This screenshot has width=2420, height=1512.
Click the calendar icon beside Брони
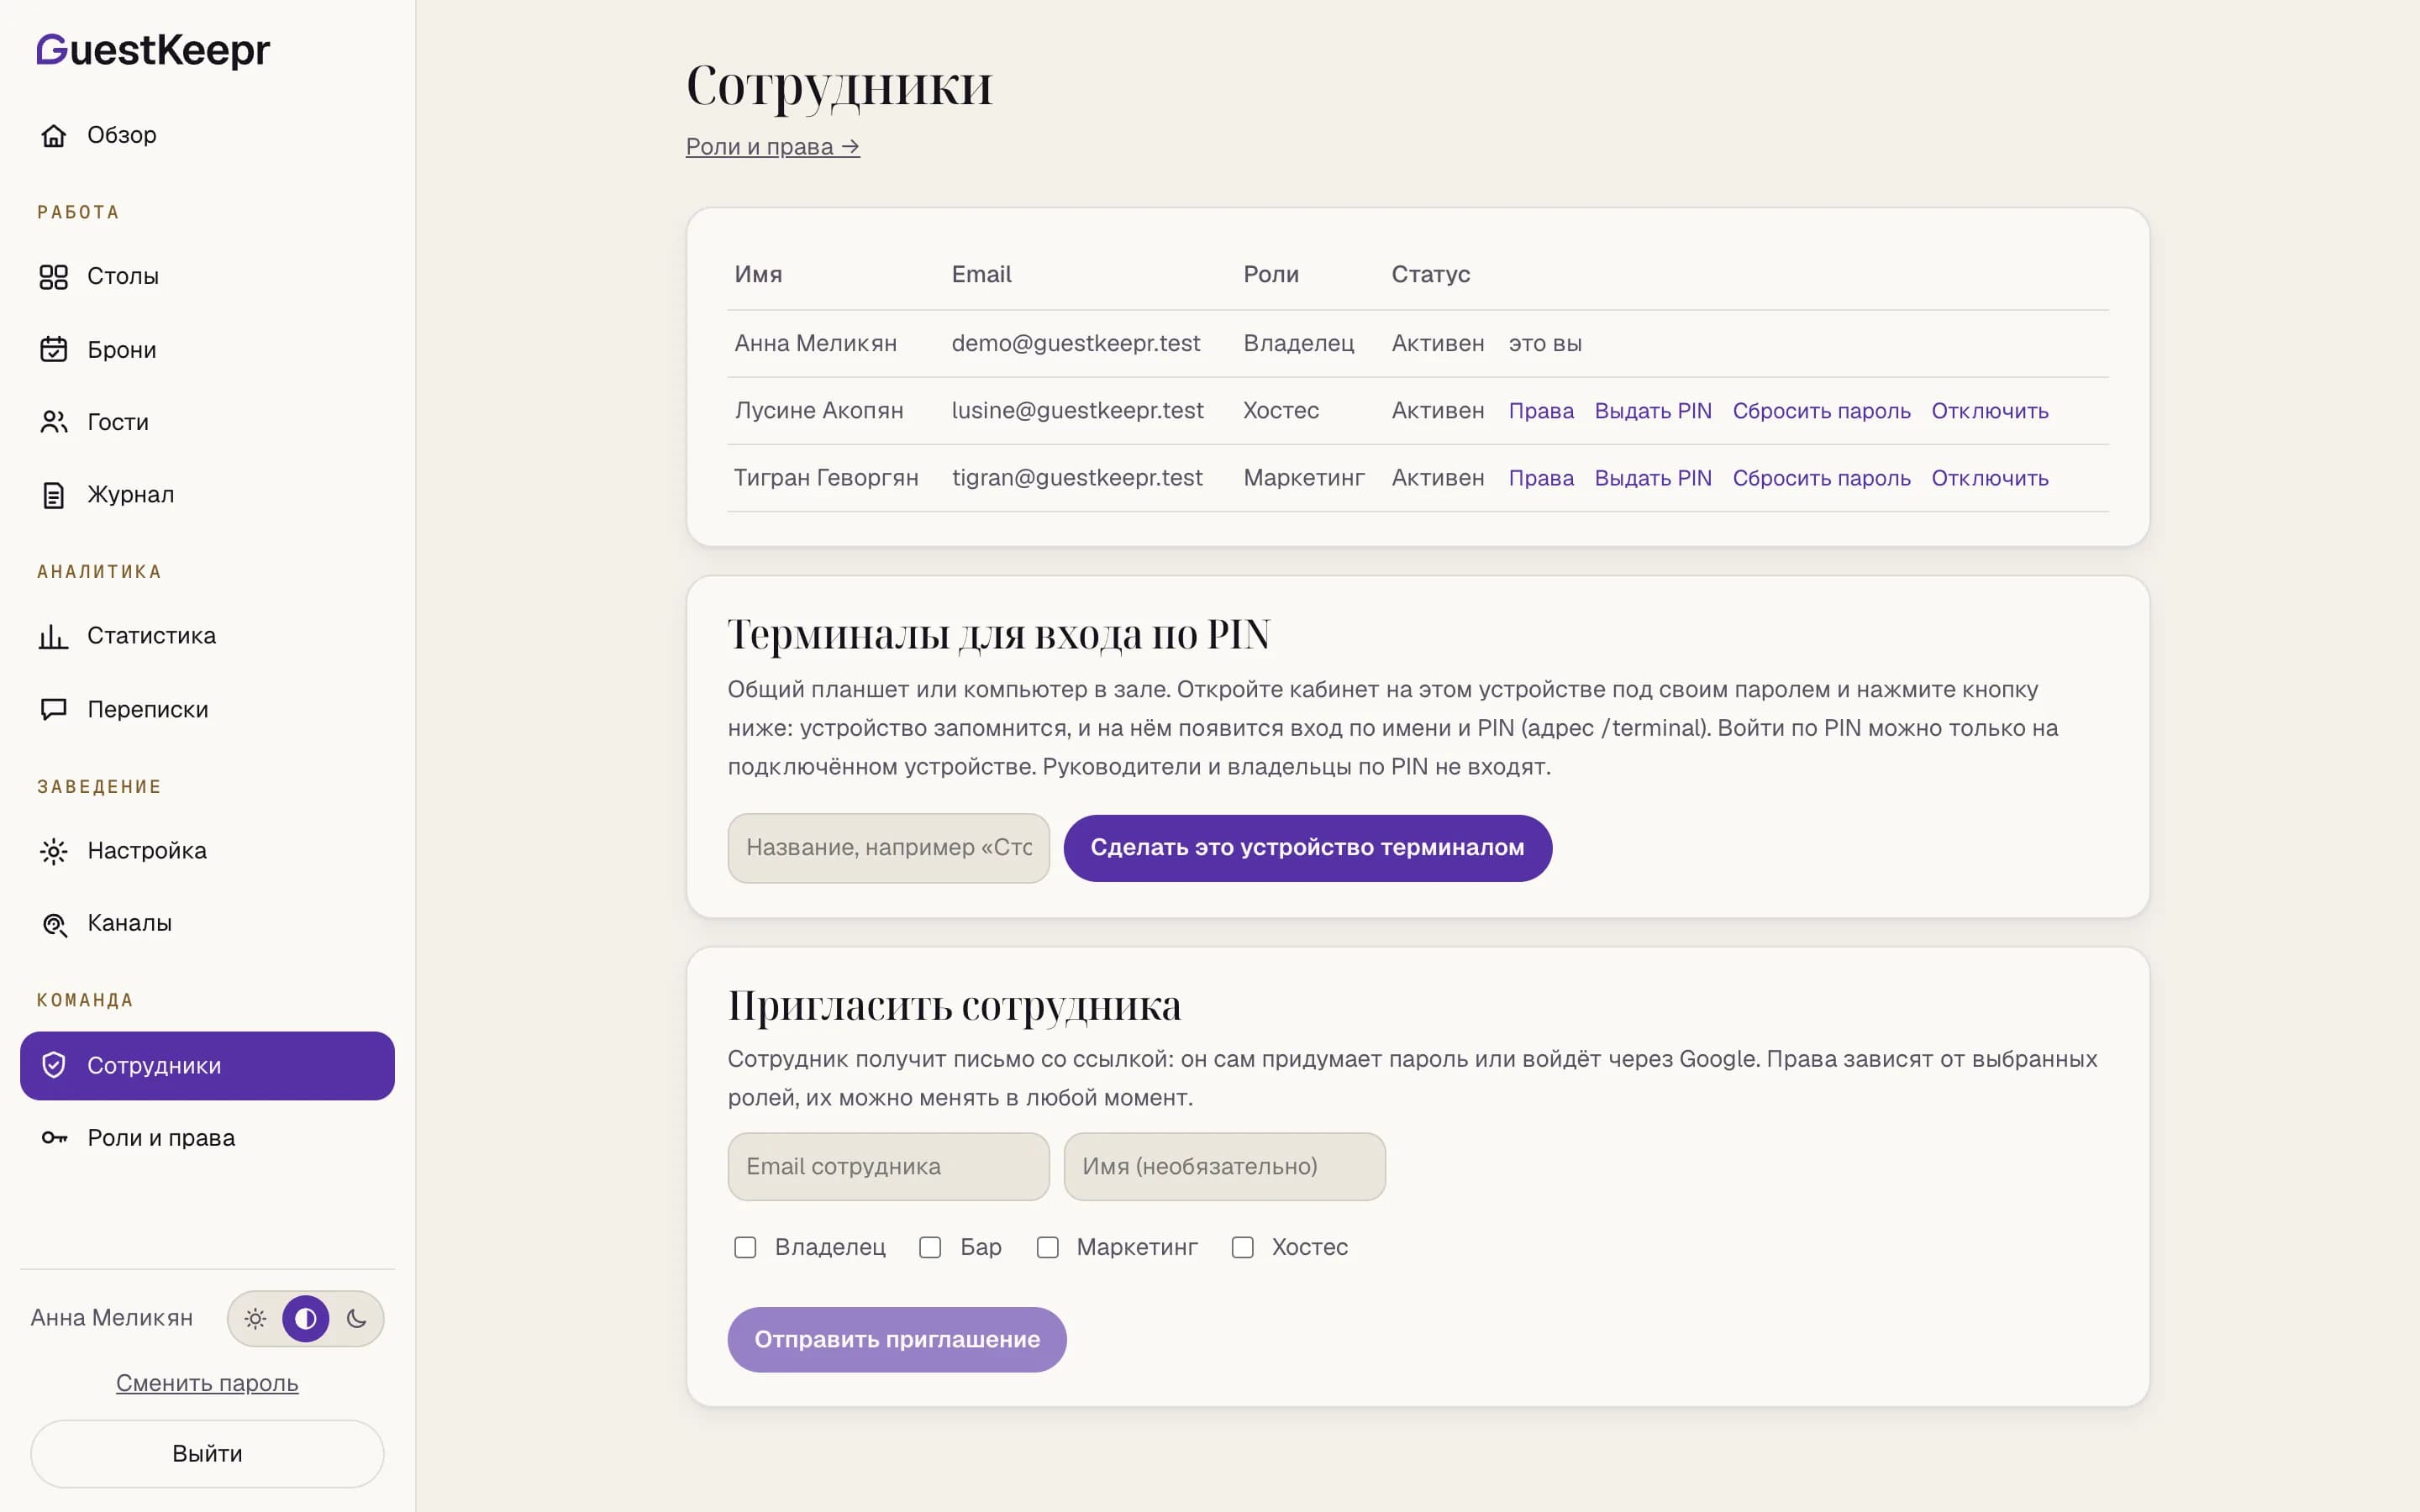(x=54, y=349)
